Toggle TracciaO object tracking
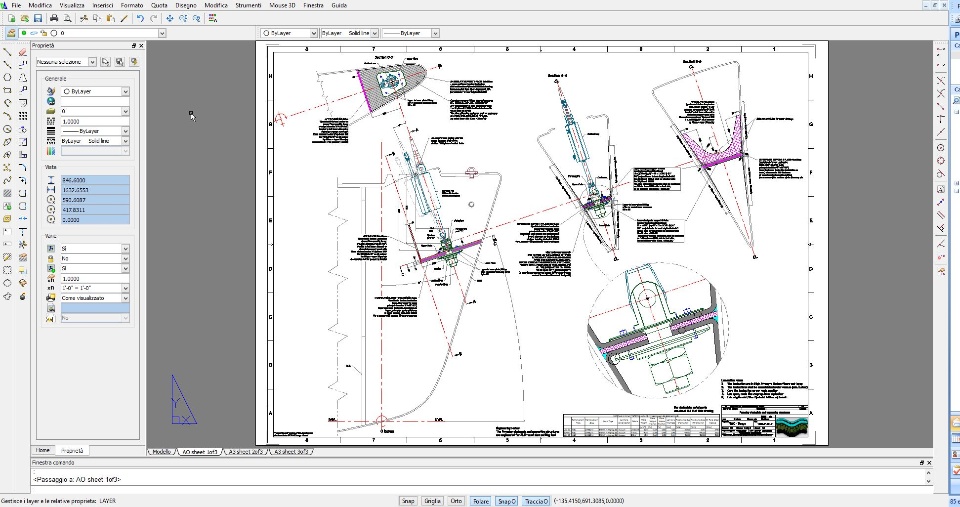Image resolution: width=960 pixels, height=507 pixels. click(x=536, y=501)
